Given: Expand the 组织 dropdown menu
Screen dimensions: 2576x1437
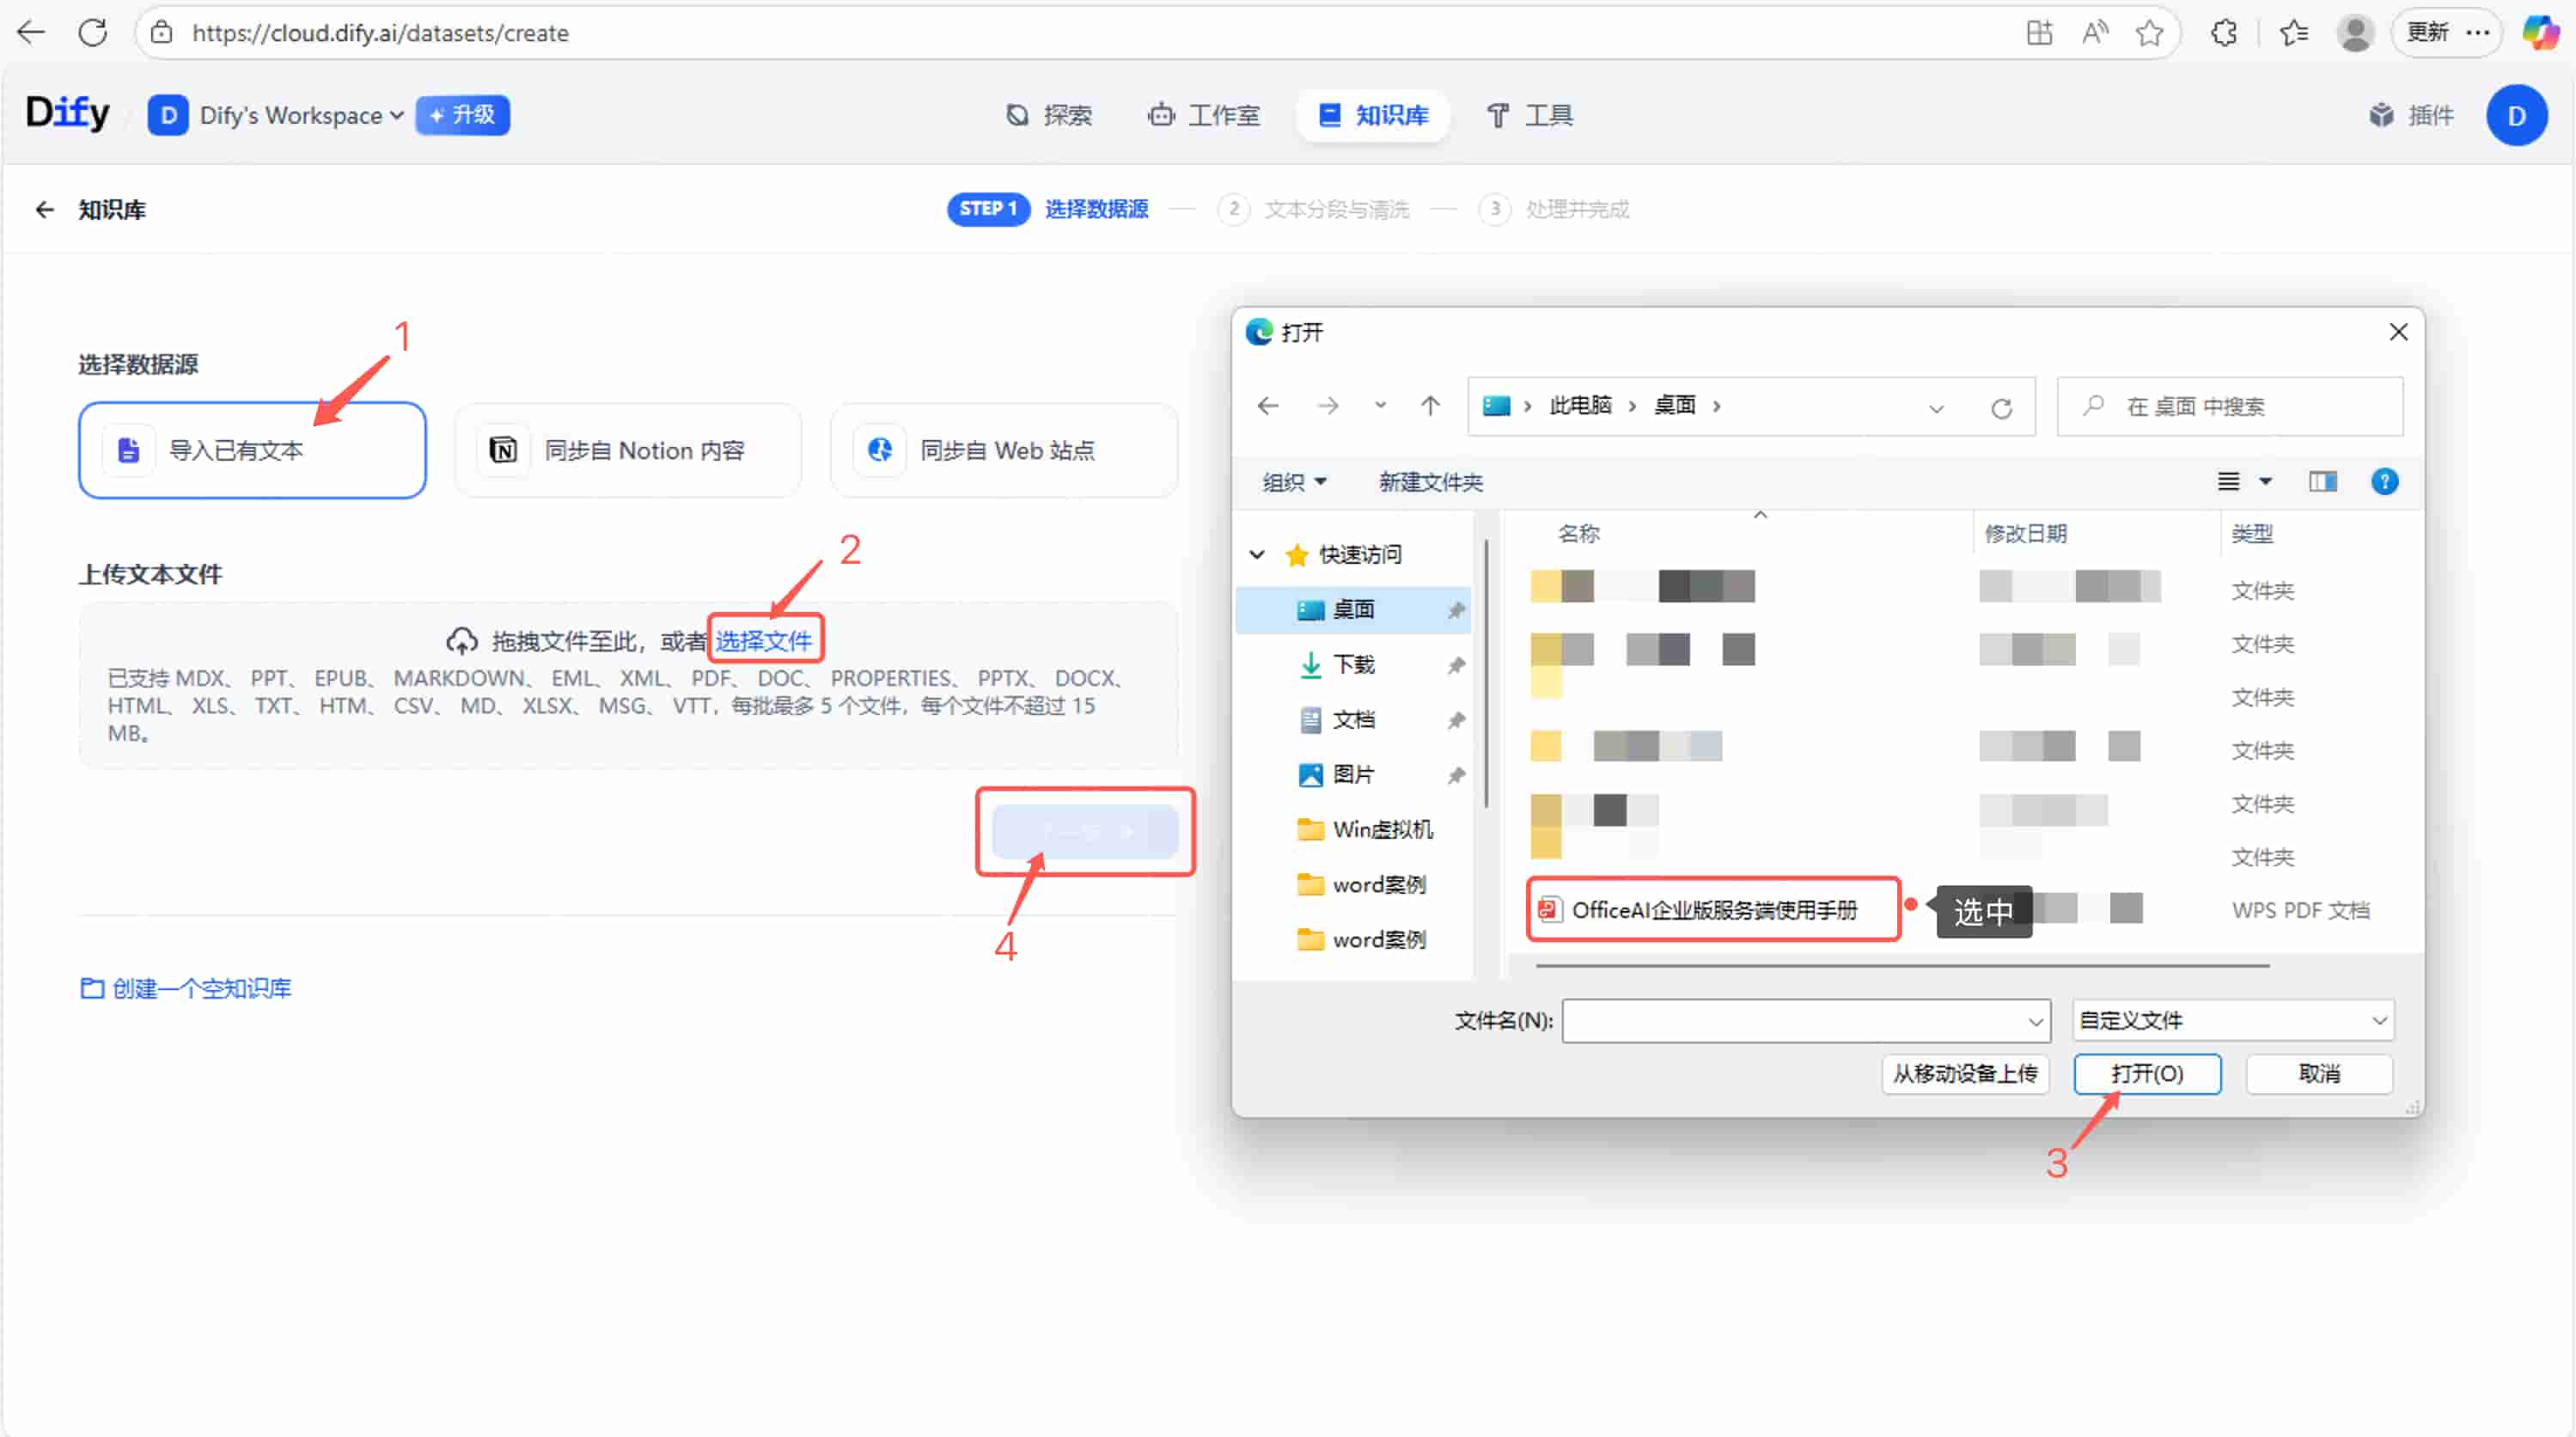Looking at the screenshot, I should click(x=1294, y=482).
